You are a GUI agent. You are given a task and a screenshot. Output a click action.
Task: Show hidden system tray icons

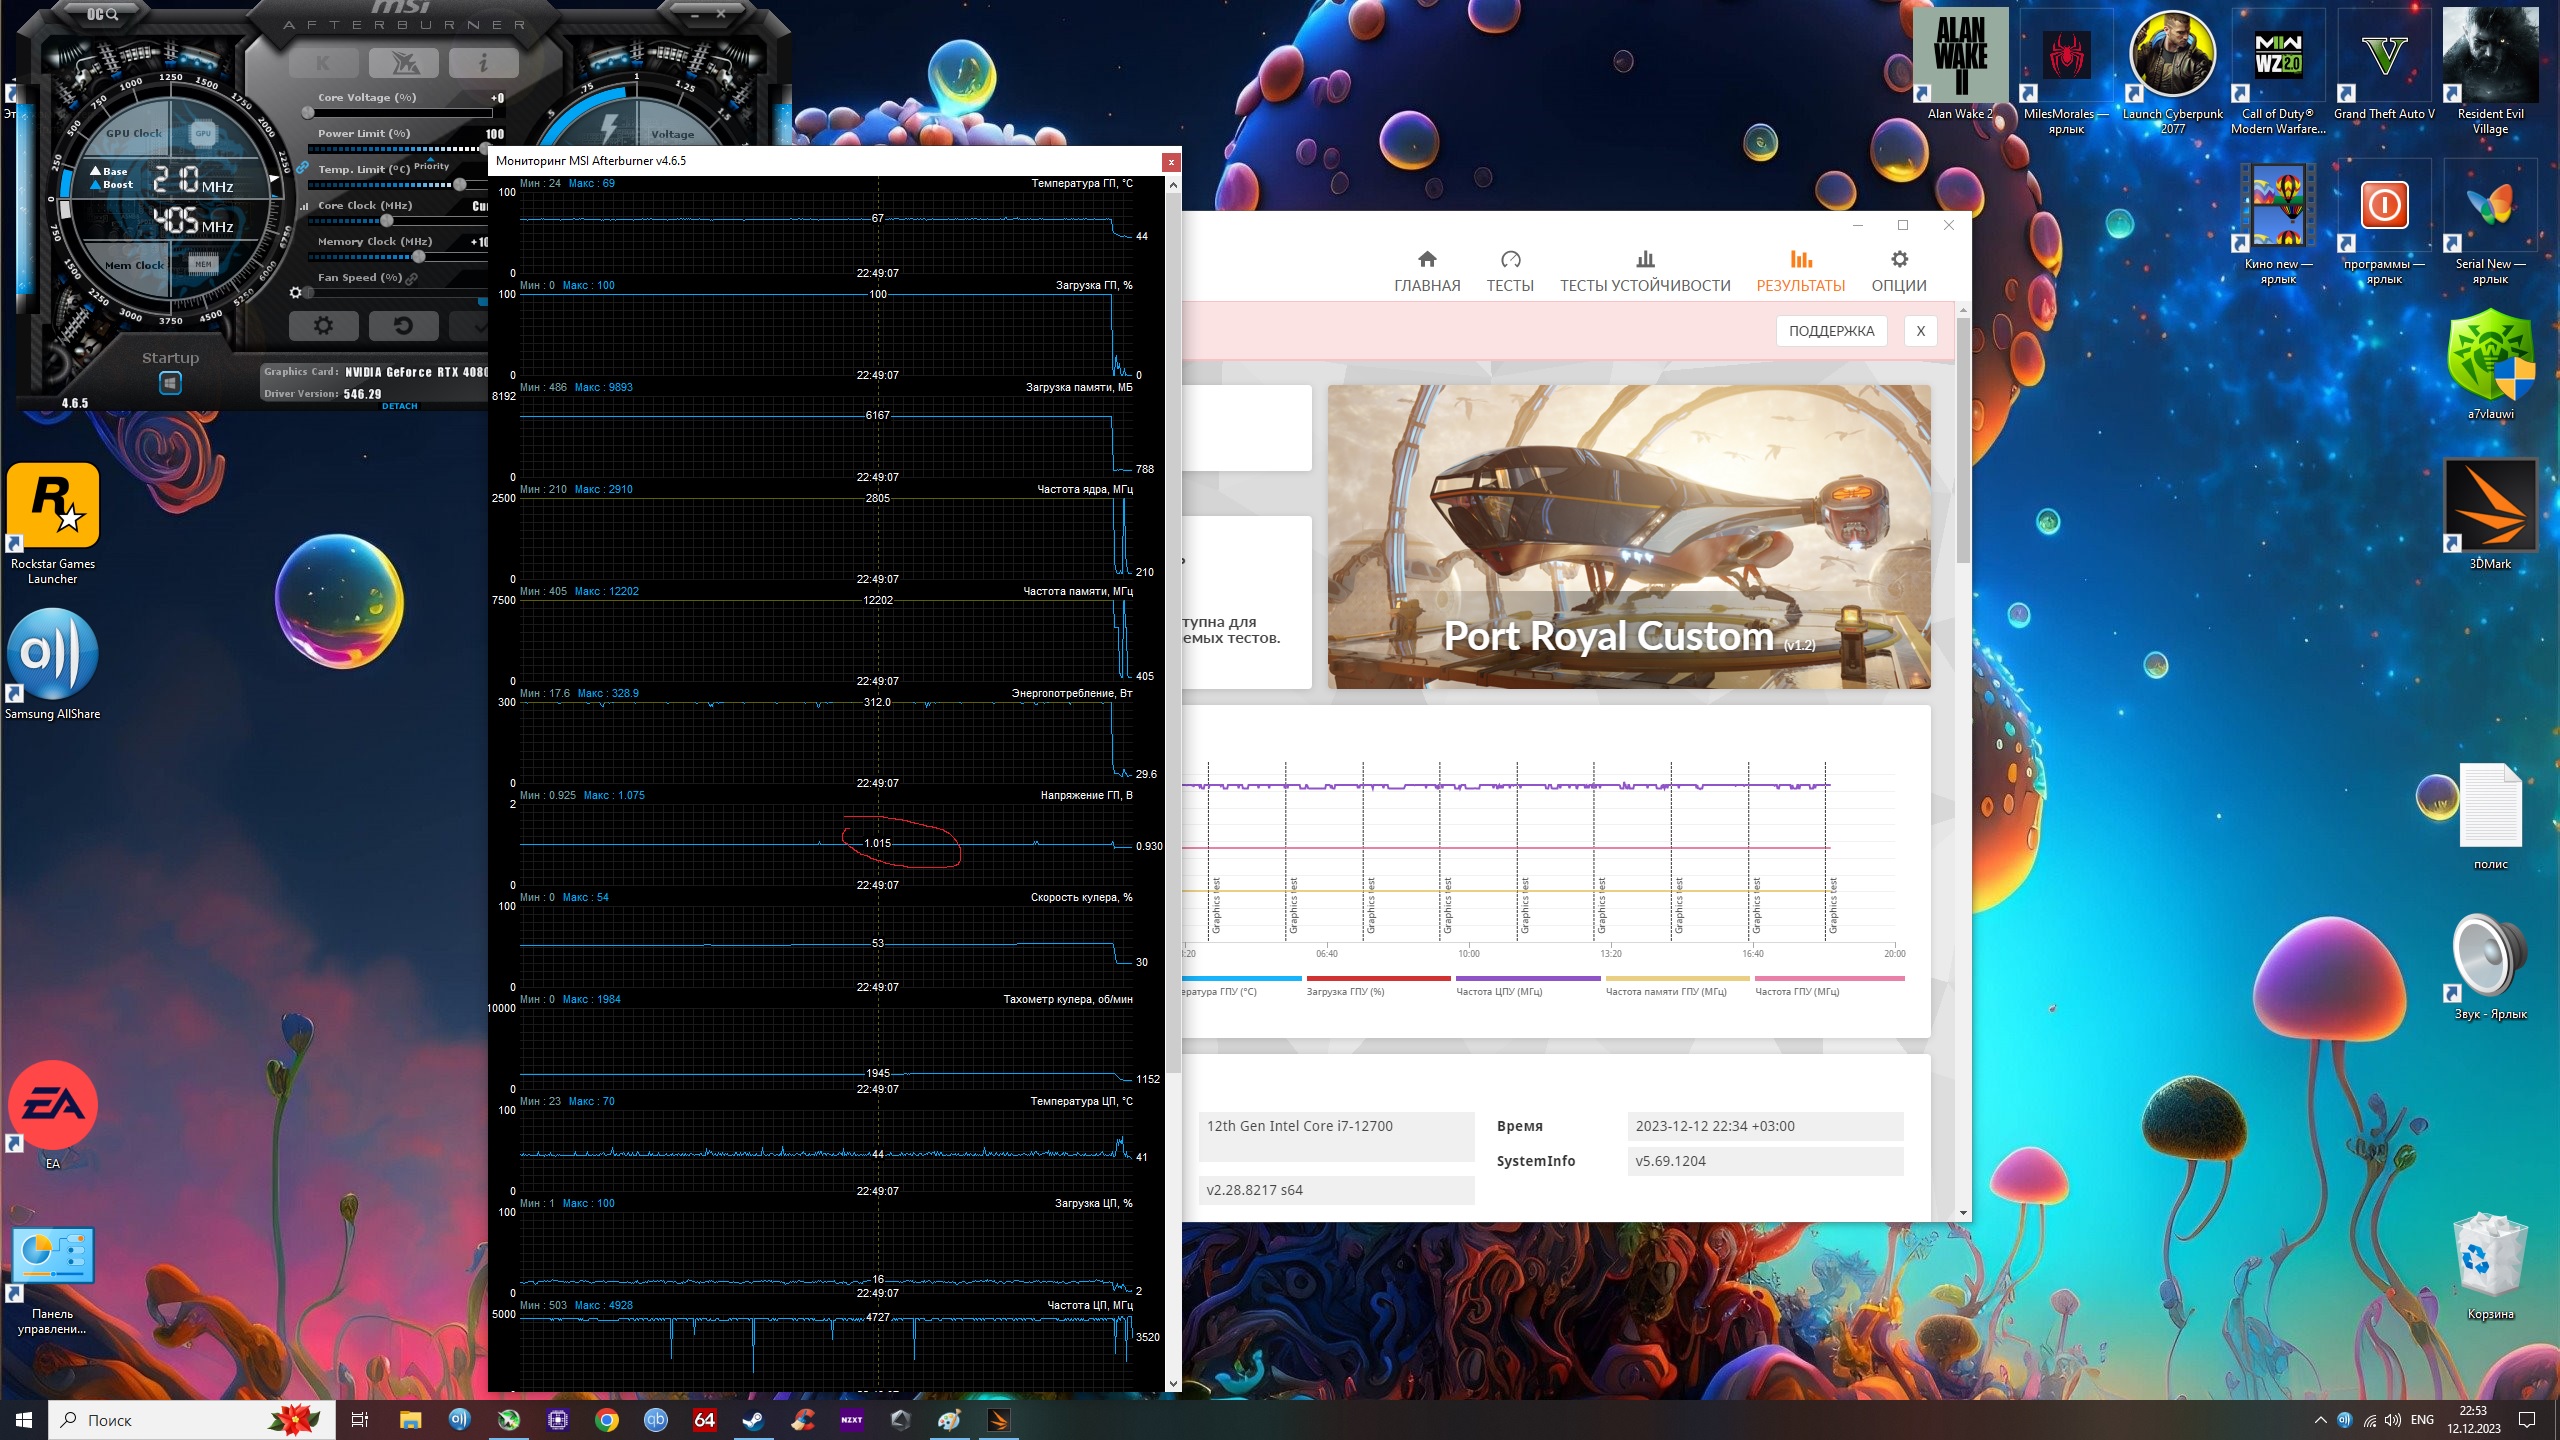[2320, 1420]
